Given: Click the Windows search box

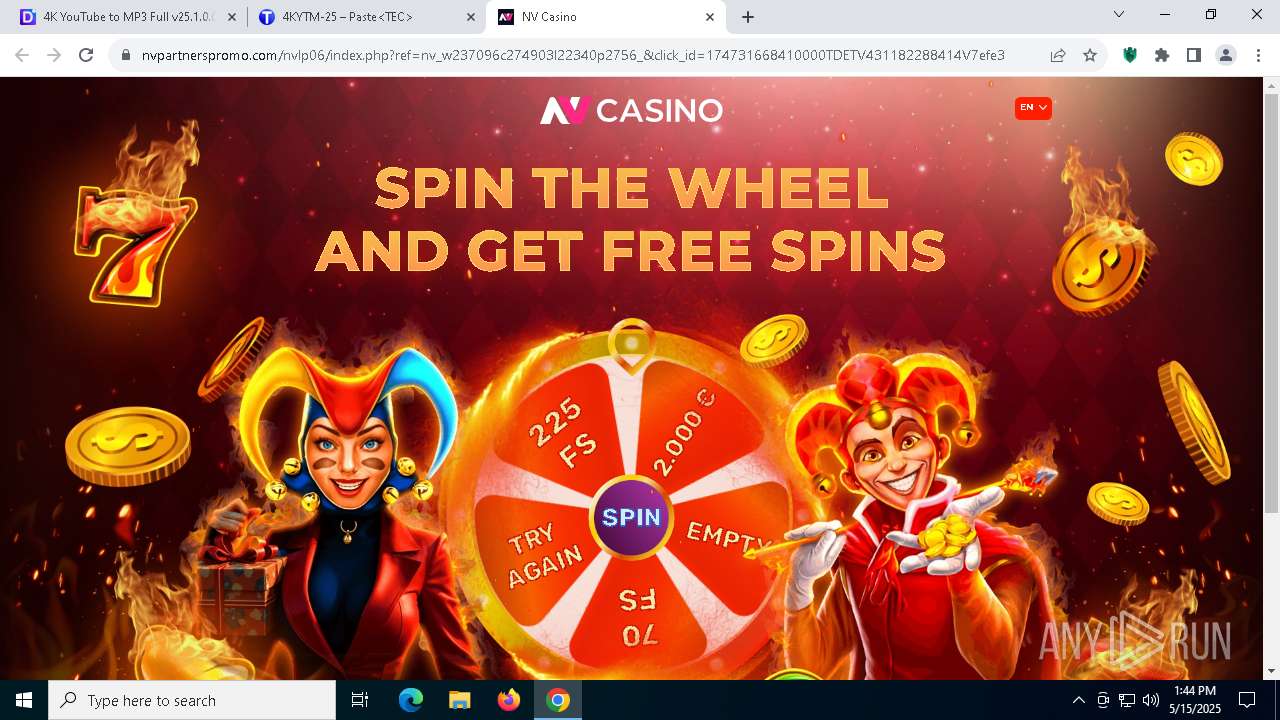Looking at the screenshot, I should [192, 700].
